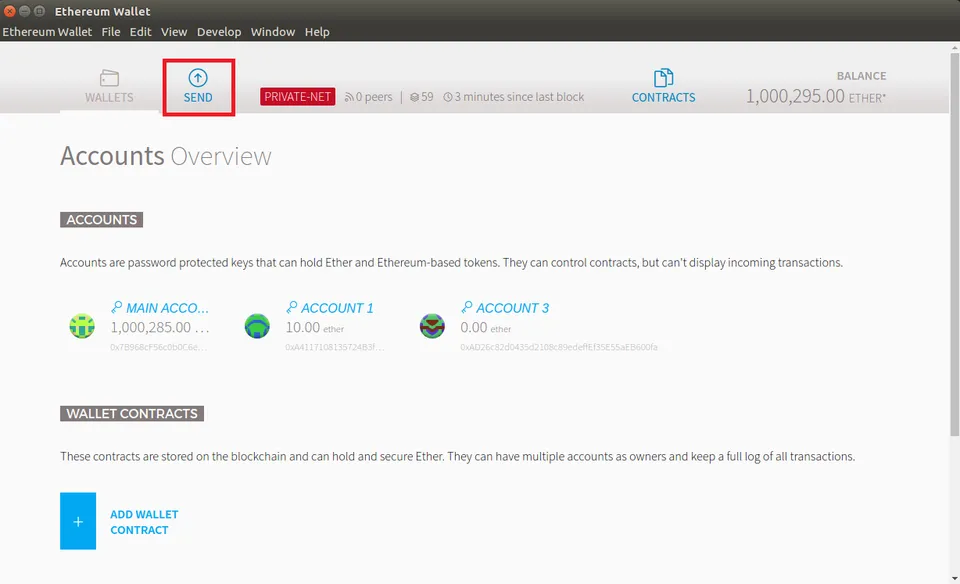This screenshot has width=960, height=584.
Task: Click the scrollbar down arrow
Action: [954, 578]
